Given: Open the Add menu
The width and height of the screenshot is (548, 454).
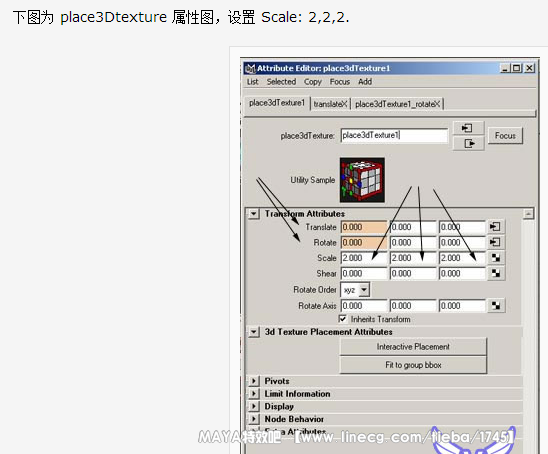Looking at the screenshot, I should tap(365, 82).
